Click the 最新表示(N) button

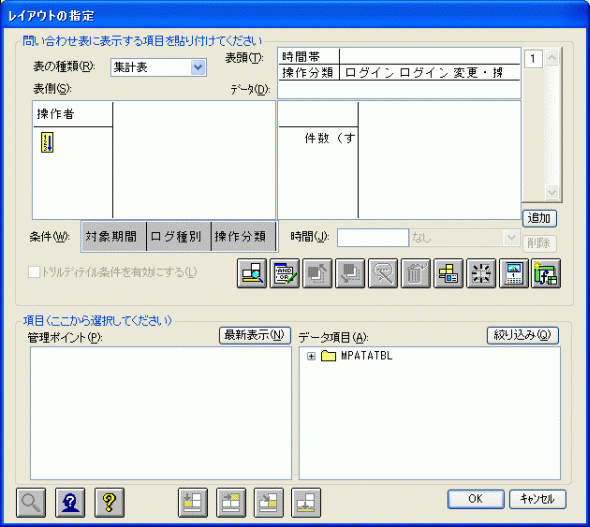point(255,335)
